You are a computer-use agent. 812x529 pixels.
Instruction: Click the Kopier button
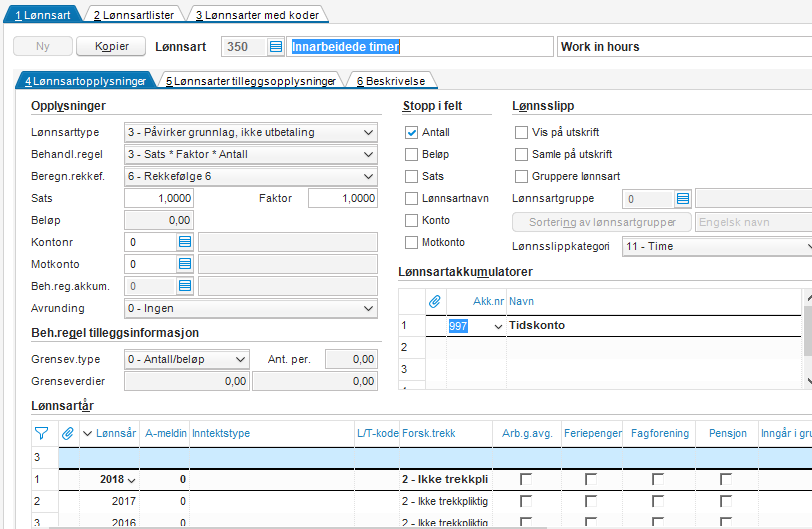tap(111, 46)
